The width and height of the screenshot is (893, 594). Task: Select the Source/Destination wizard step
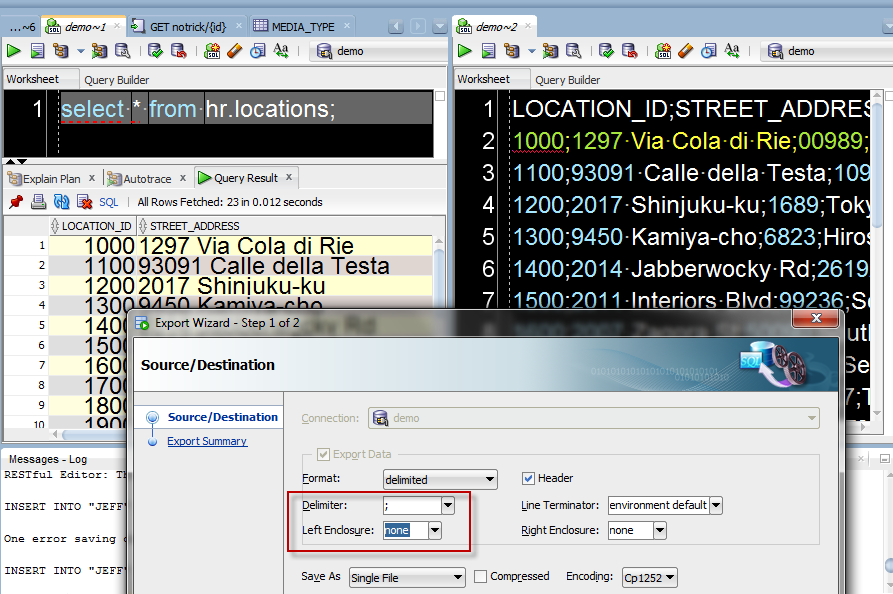(223, 417)
